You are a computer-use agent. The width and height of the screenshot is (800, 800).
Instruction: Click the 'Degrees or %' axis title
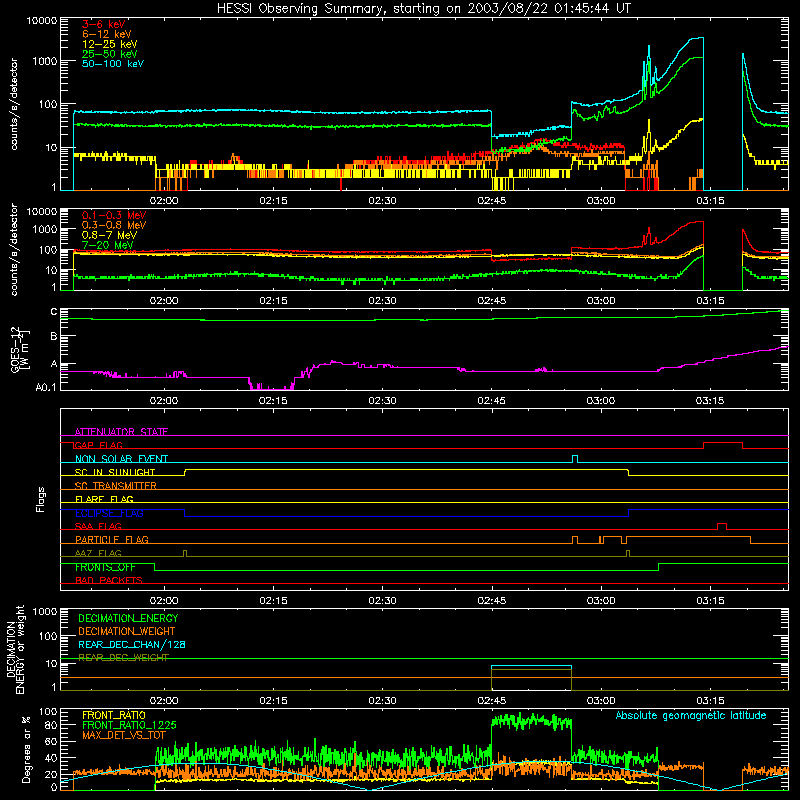(x=26, y=748)
